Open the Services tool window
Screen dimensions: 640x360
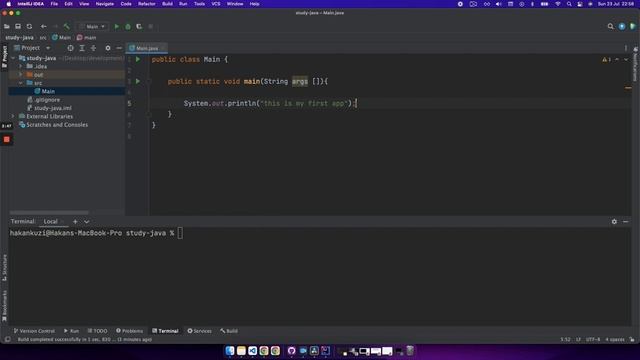[x=200, y=331]
